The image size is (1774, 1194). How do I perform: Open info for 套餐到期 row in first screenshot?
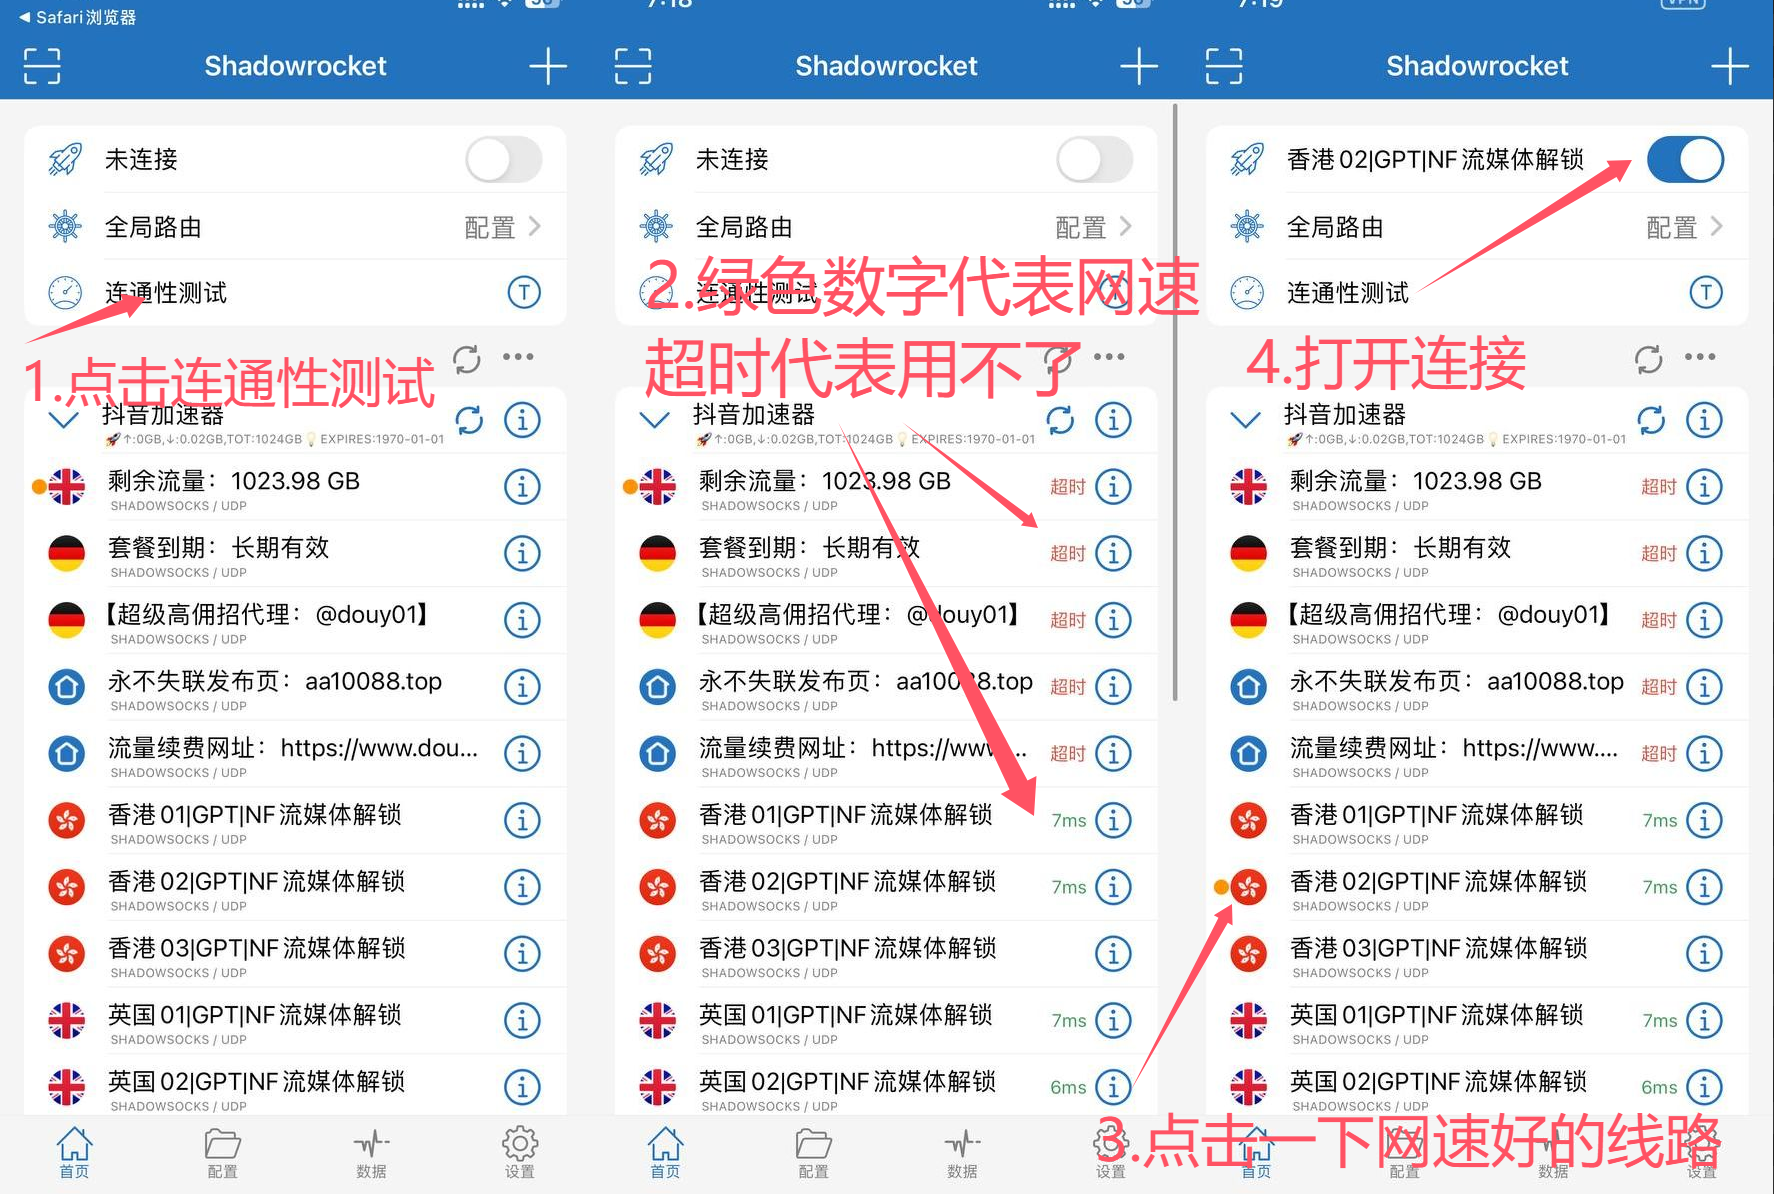point(522,553)
